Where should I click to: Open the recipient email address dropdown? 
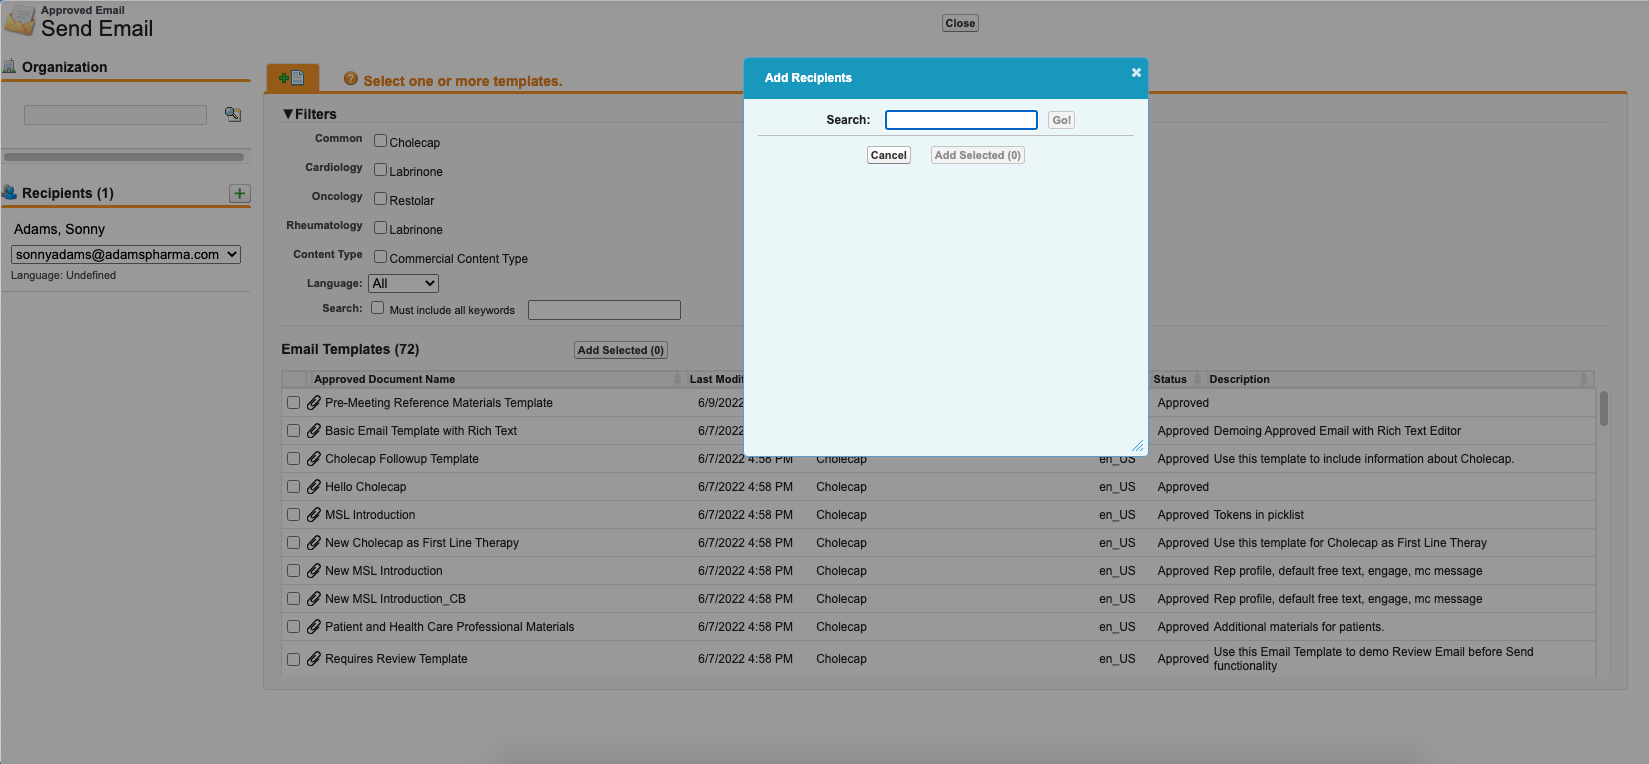pyautogui.click(x=126, y=255)
